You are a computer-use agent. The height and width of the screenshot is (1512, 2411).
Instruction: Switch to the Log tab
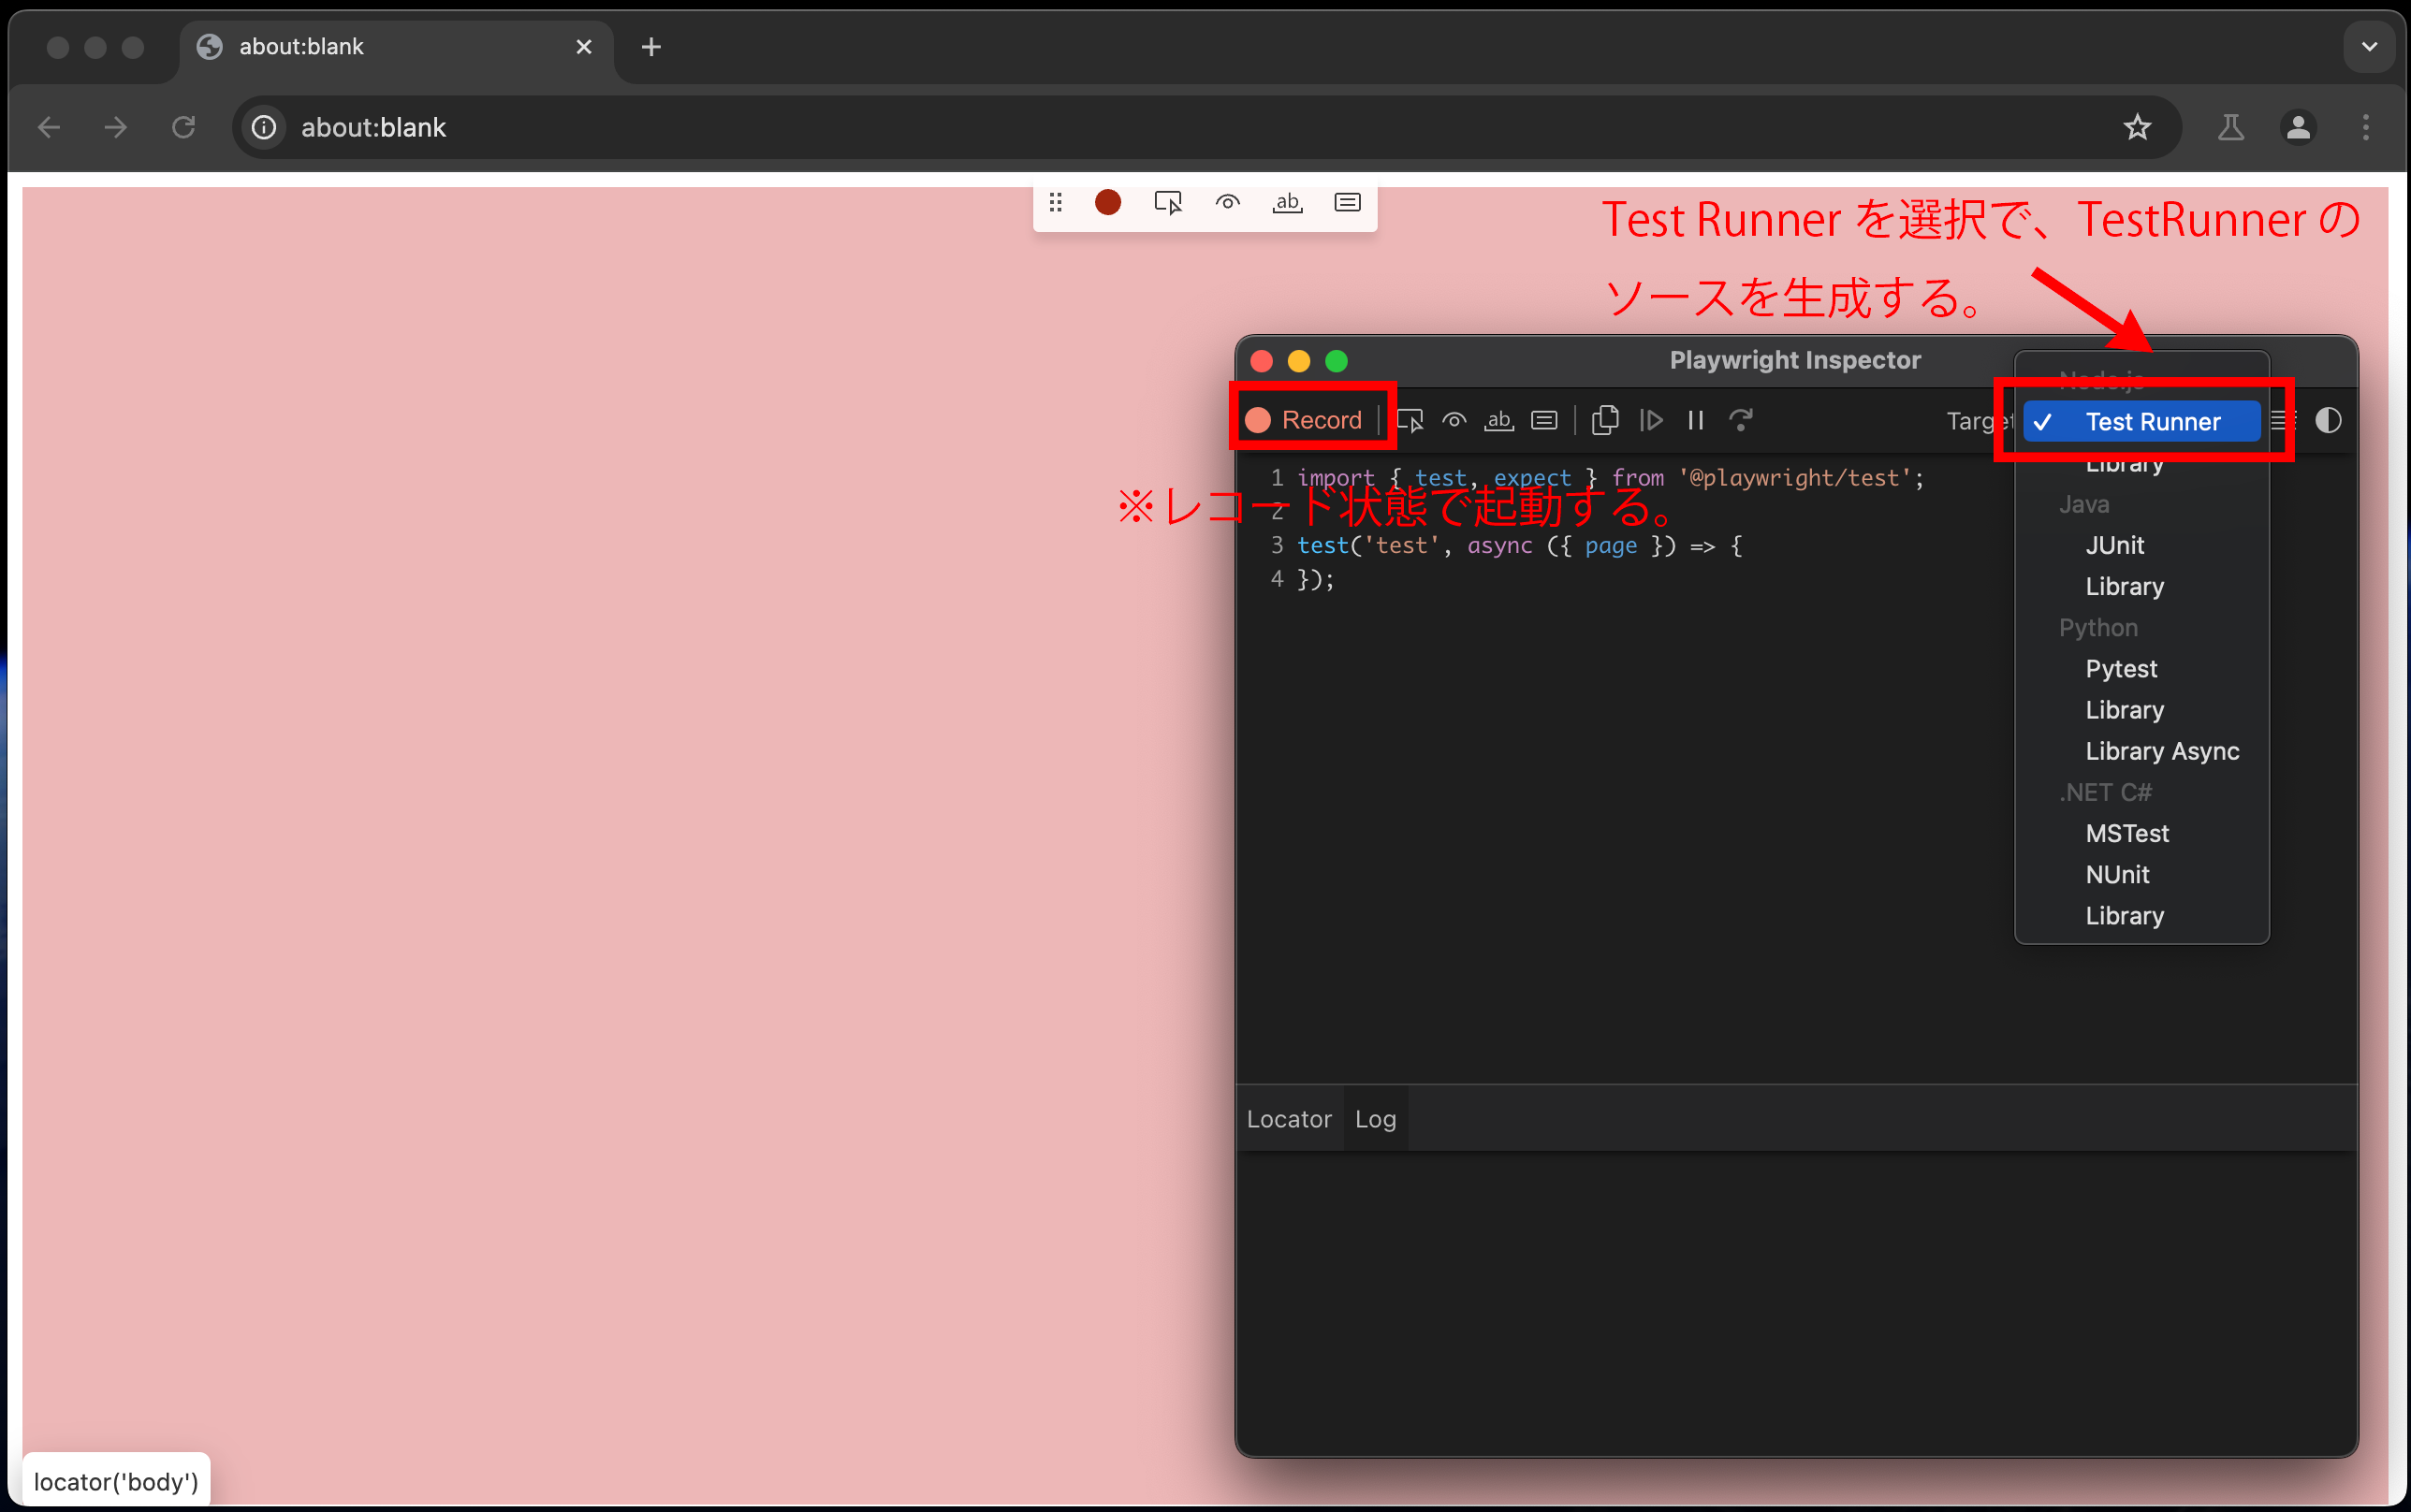pyautogui.click(x=1374, y=1118)
